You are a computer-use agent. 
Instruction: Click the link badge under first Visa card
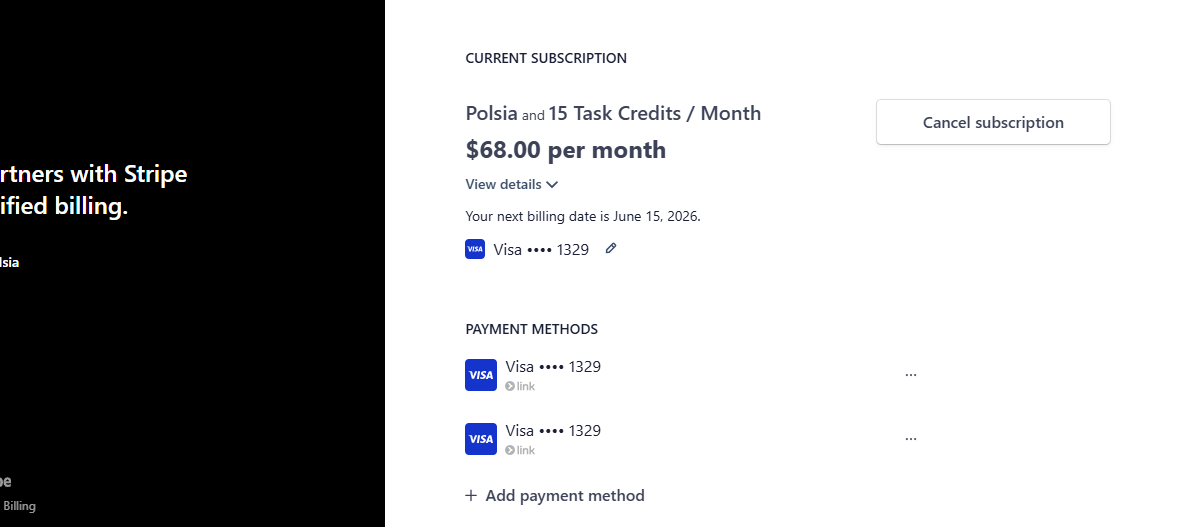coord(520,386)
